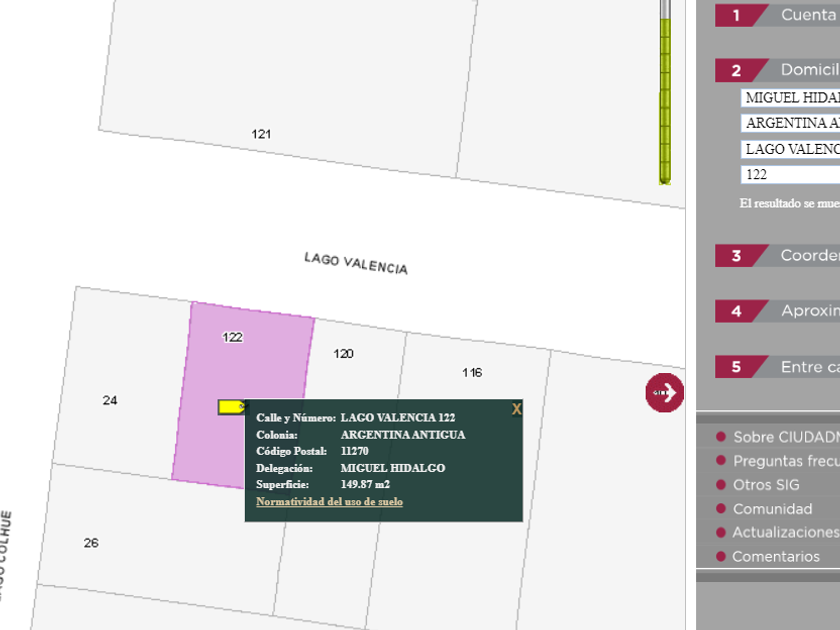840x630 pixels.
Task: Open Preguntas frecuentes menu item
Action: click(x=785, y=461)
